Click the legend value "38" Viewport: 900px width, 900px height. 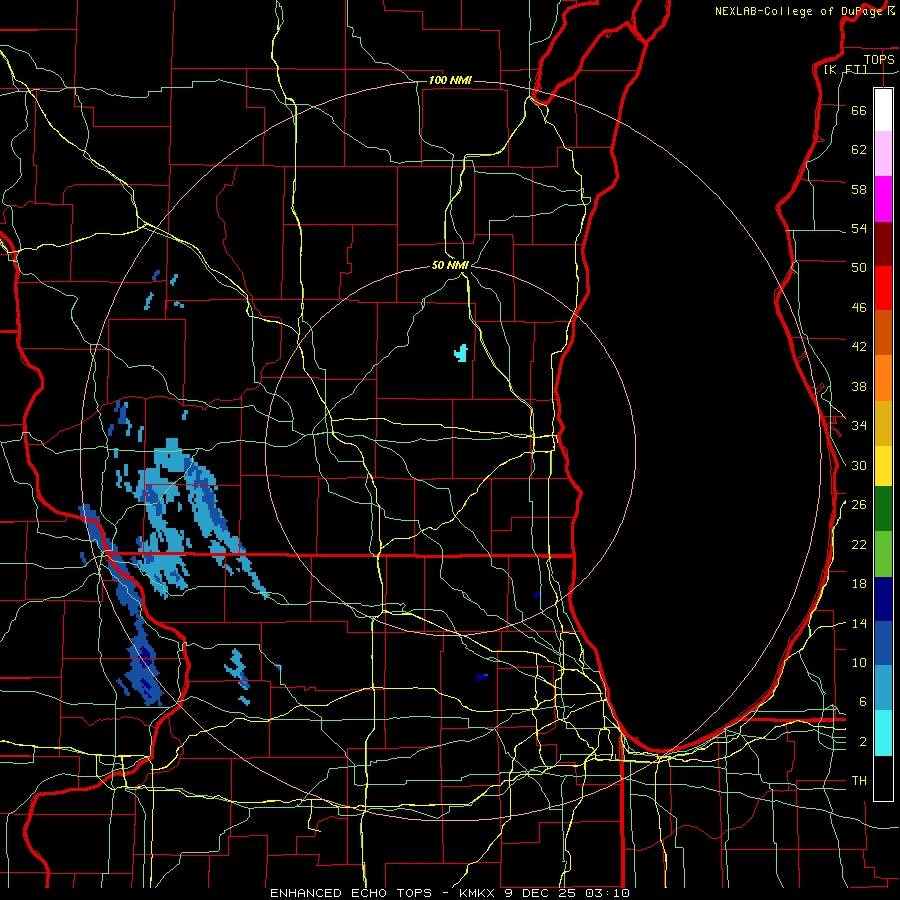click(x=859, y=386)
